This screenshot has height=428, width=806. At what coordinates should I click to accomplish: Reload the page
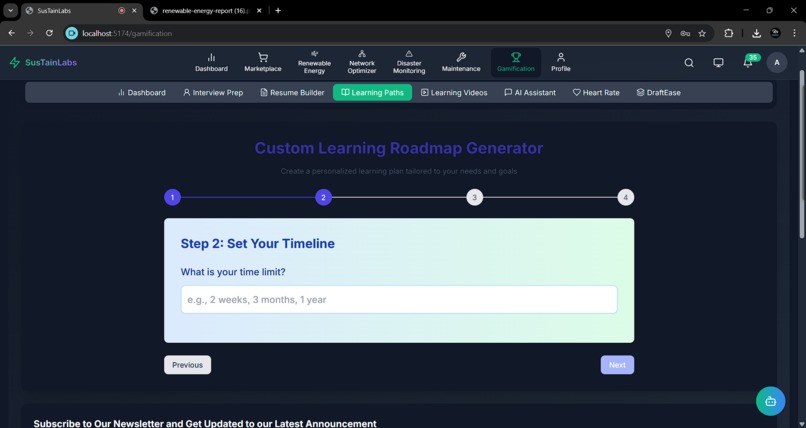(49, 33)
